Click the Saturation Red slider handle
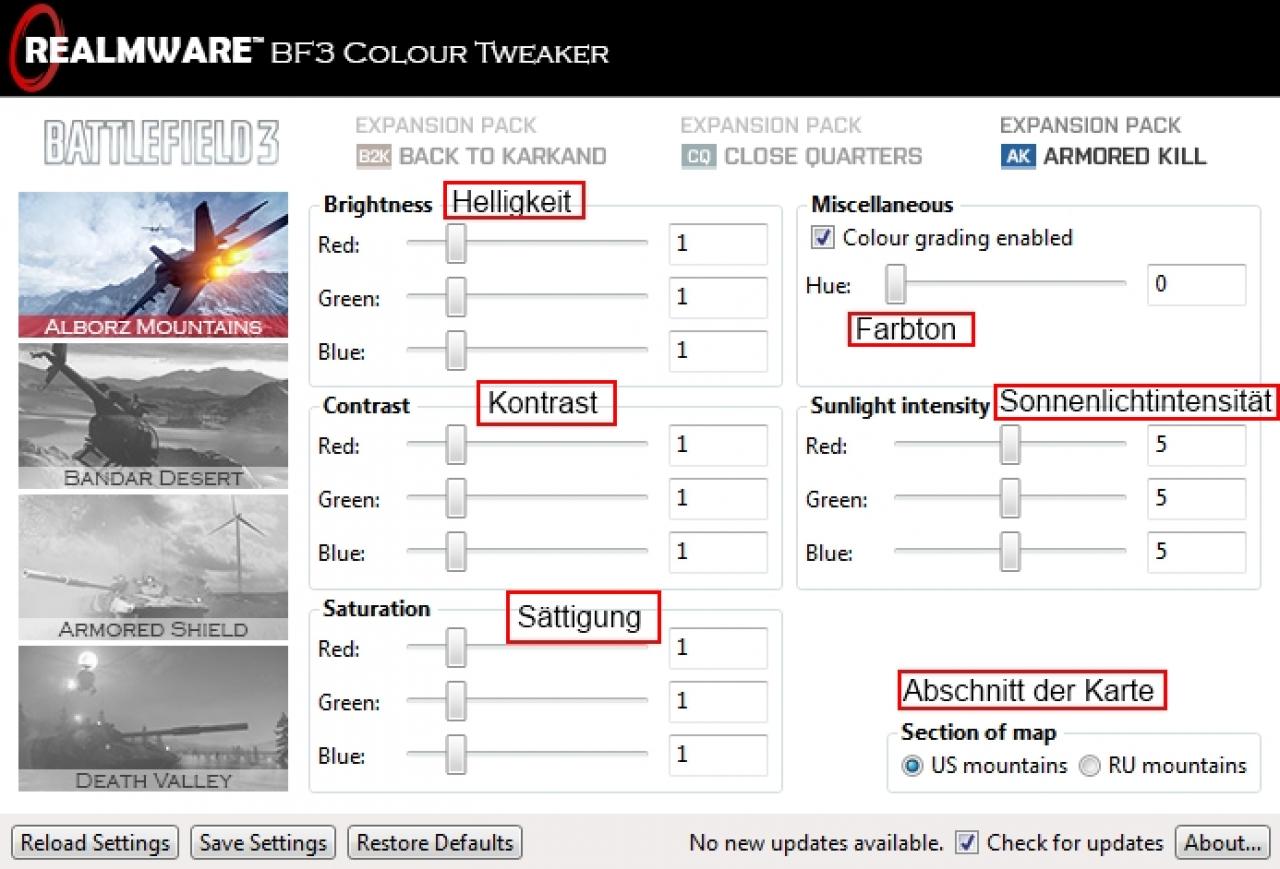The image size is (1280, 869). (456, 648)
